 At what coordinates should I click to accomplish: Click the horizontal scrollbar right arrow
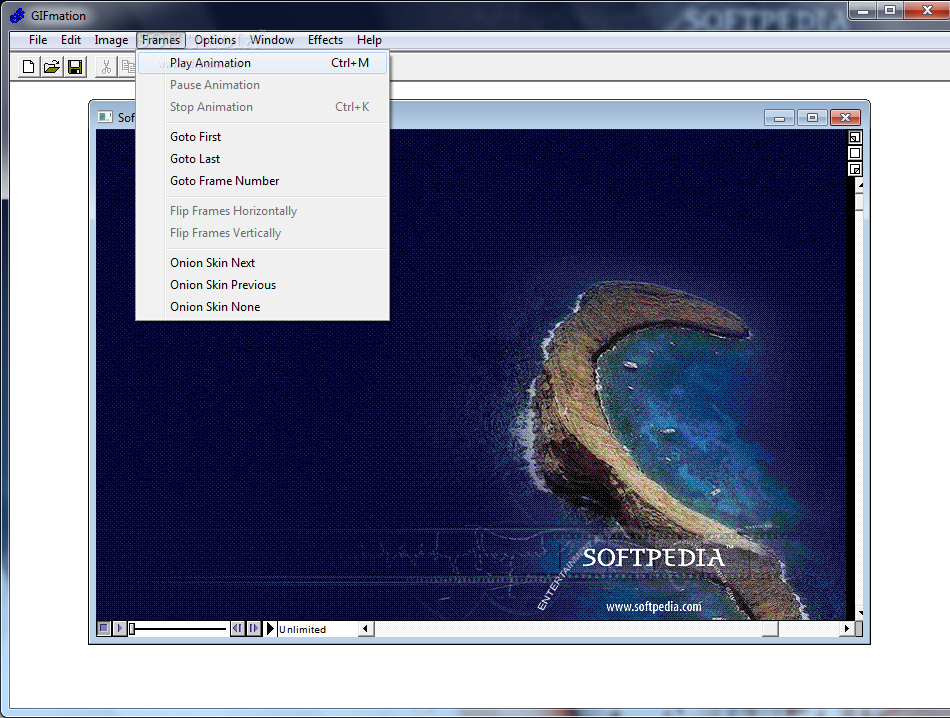click(x=846, y=629)
